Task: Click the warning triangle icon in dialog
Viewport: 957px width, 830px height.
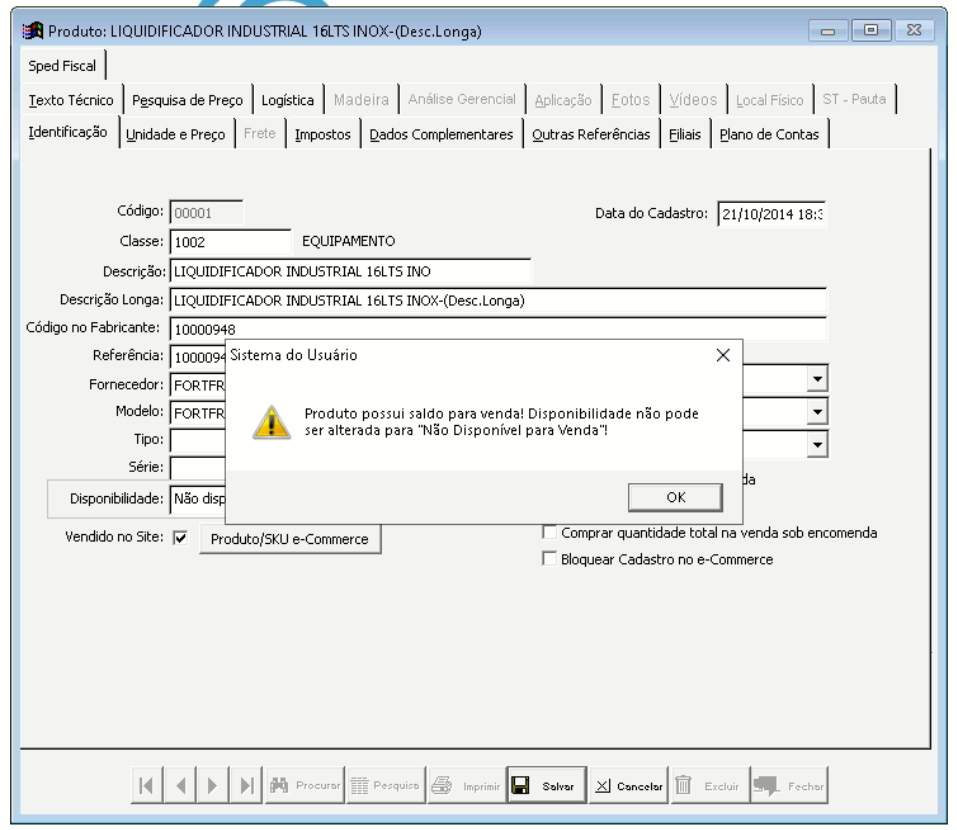Action: pos(272,422)
